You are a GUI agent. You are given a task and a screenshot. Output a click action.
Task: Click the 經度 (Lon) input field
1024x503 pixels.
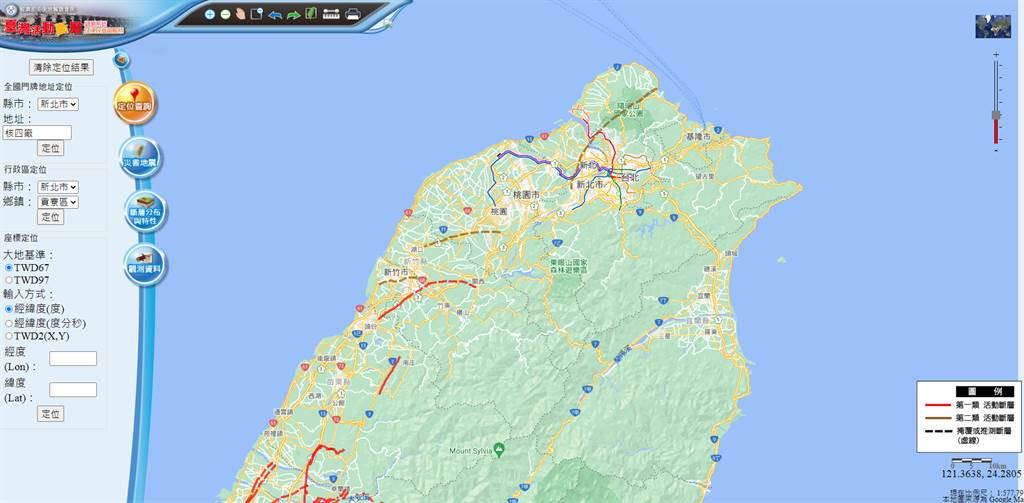pos(73,359)
